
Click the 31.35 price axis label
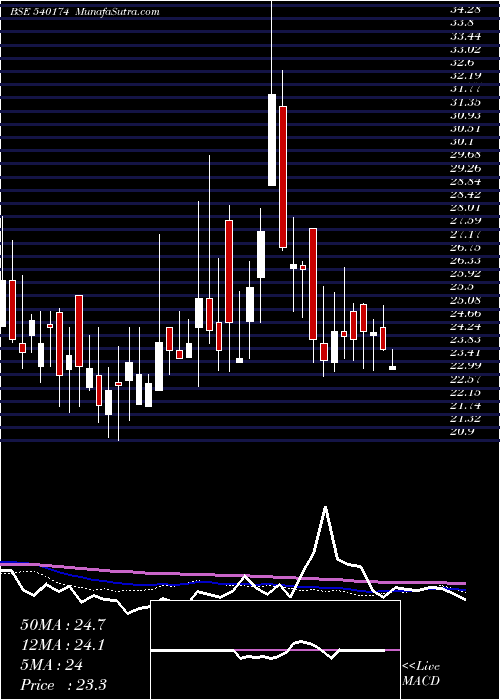(x=465, y=102)
